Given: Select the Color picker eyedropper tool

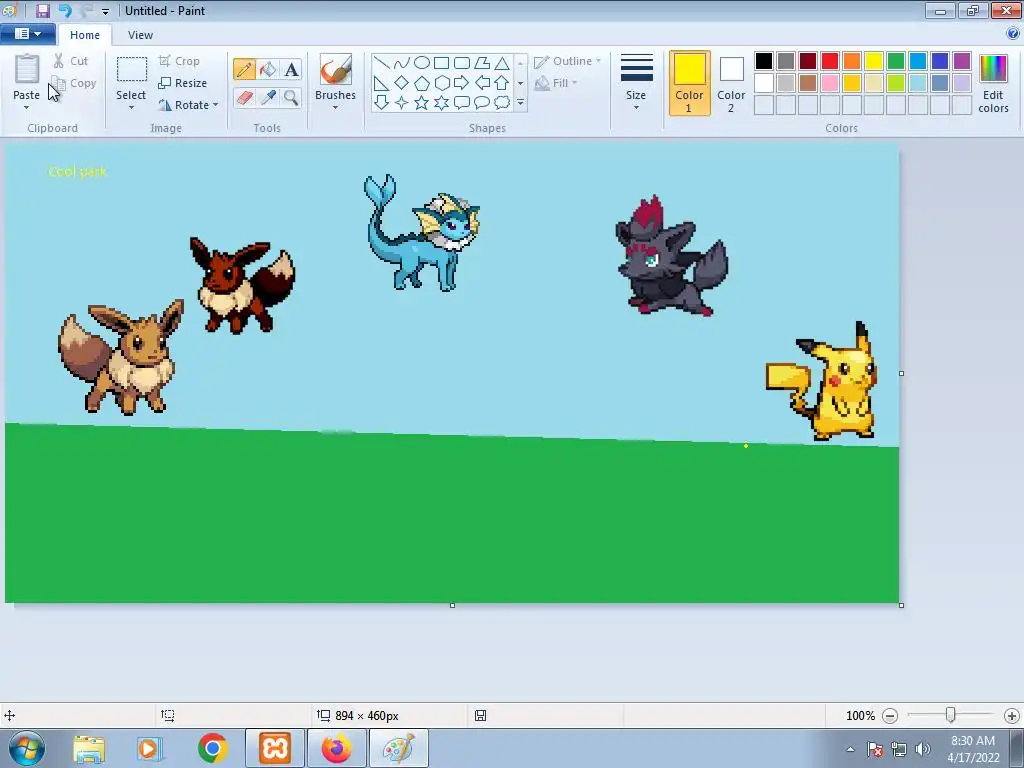Looking at the screenshot, I should (268, 98).
